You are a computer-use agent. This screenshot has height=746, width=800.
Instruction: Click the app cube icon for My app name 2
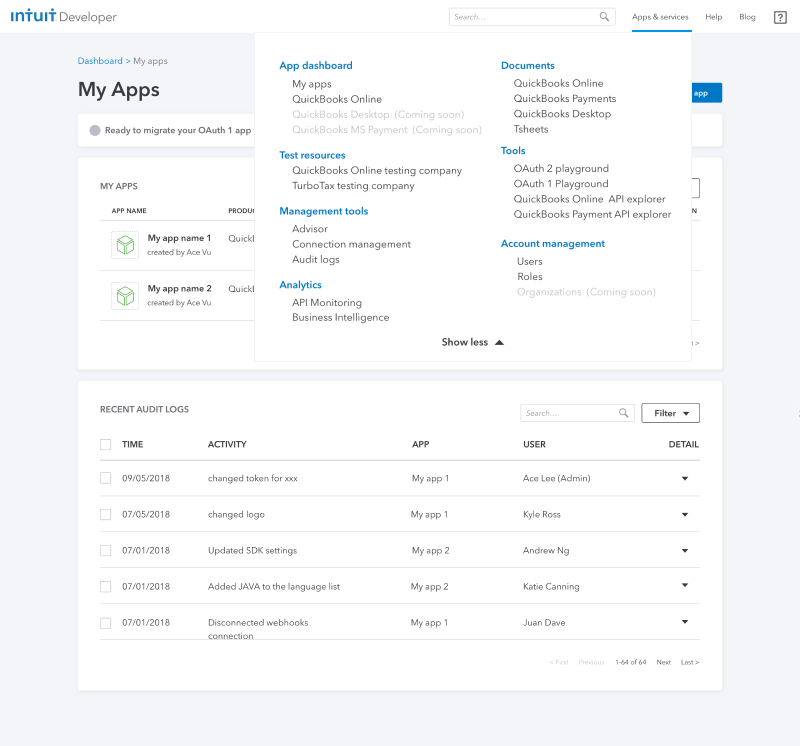125,296
